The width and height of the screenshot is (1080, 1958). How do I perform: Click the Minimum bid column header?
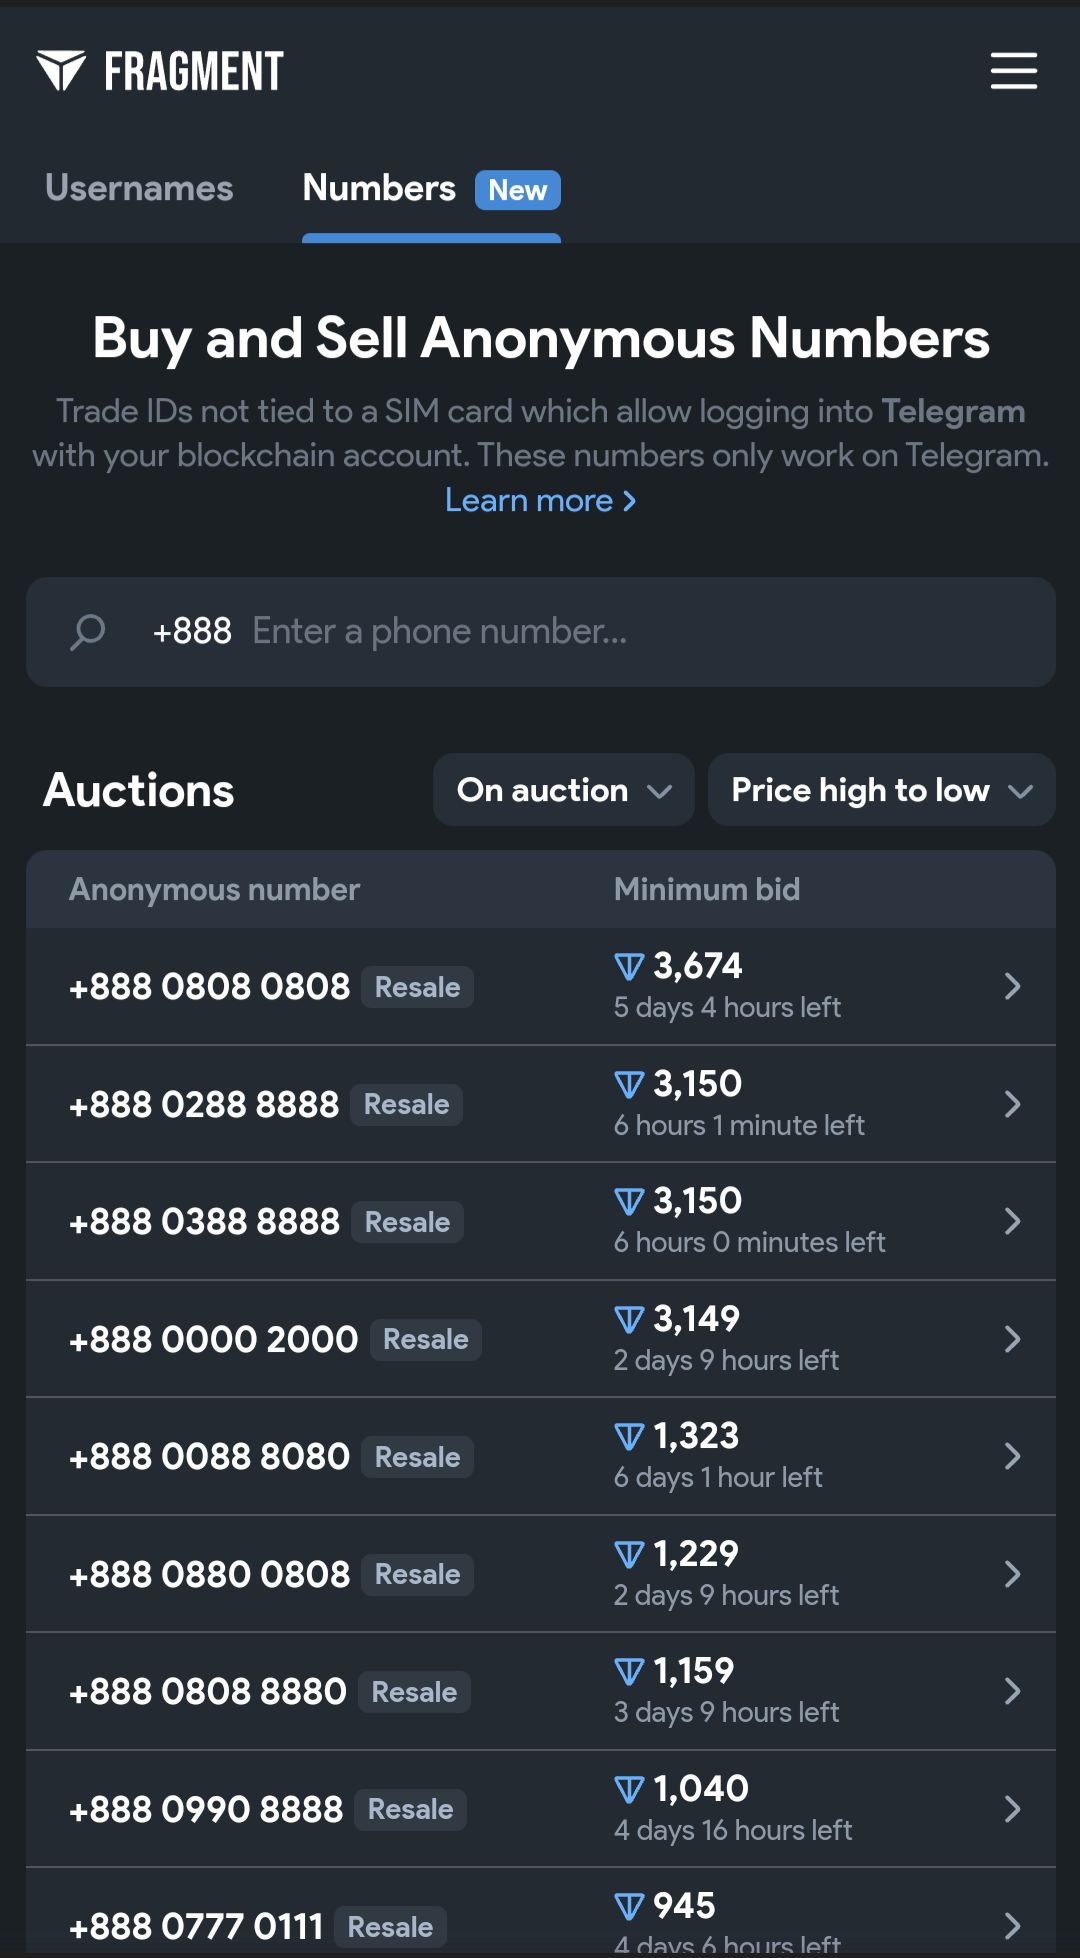click(x=706, y=889)
